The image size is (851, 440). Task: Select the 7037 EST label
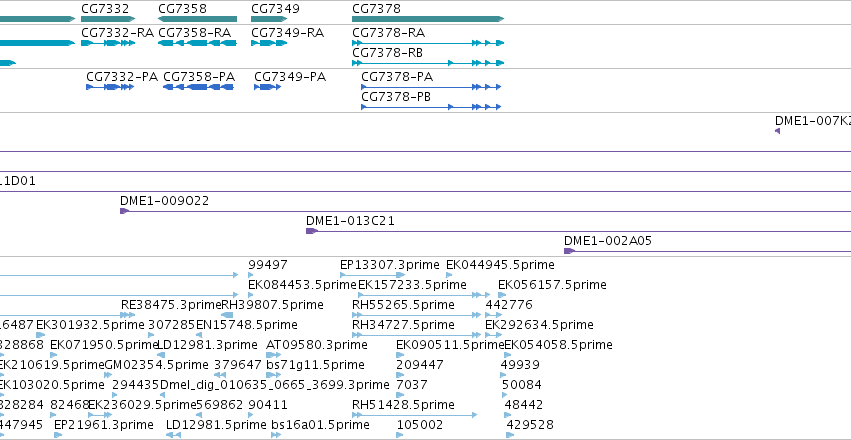coord(412,385)
